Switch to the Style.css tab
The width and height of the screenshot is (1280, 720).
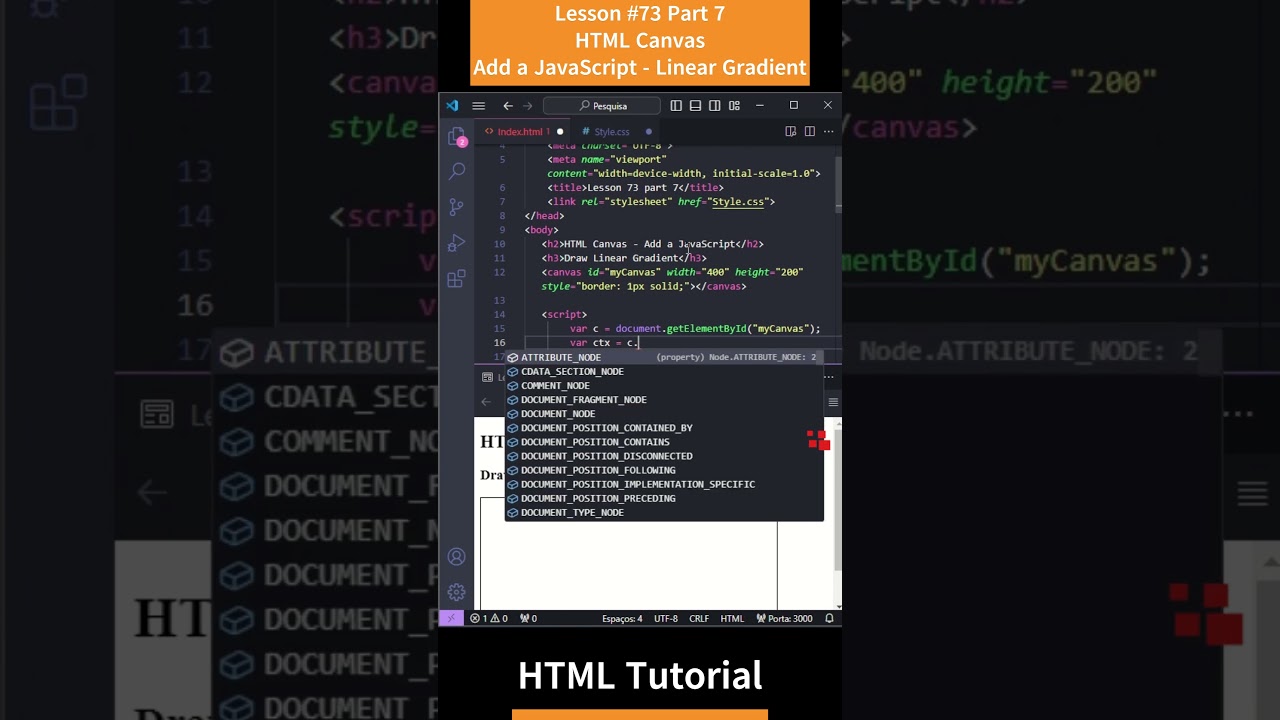[x=611, y=131]
